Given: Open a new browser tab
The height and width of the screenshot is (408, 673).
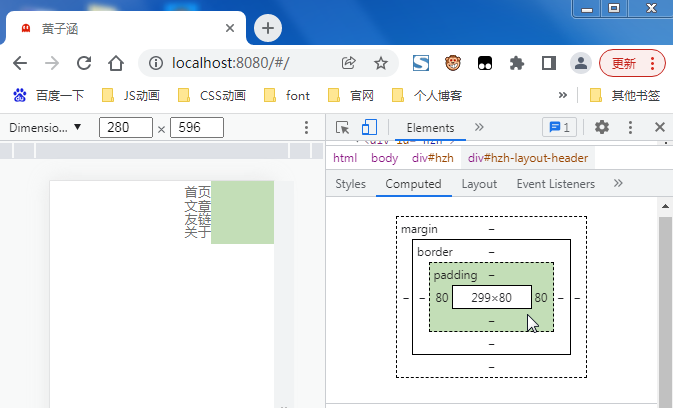Looking at the screenshot, I should coord(268,28).
